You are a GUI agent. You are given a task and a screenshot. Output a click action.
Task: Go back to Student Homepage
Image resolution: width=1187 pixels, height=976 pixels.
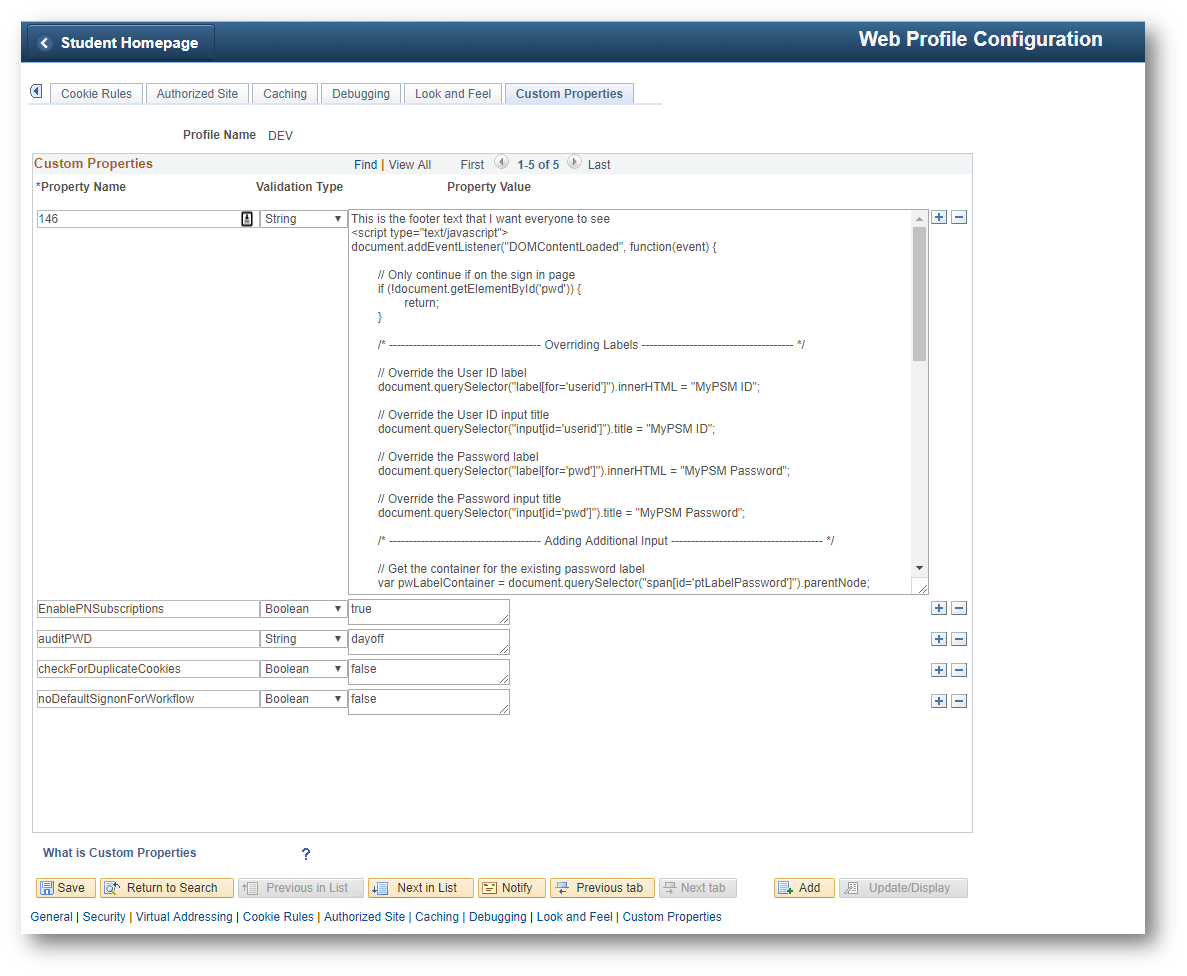pos(120,43)
